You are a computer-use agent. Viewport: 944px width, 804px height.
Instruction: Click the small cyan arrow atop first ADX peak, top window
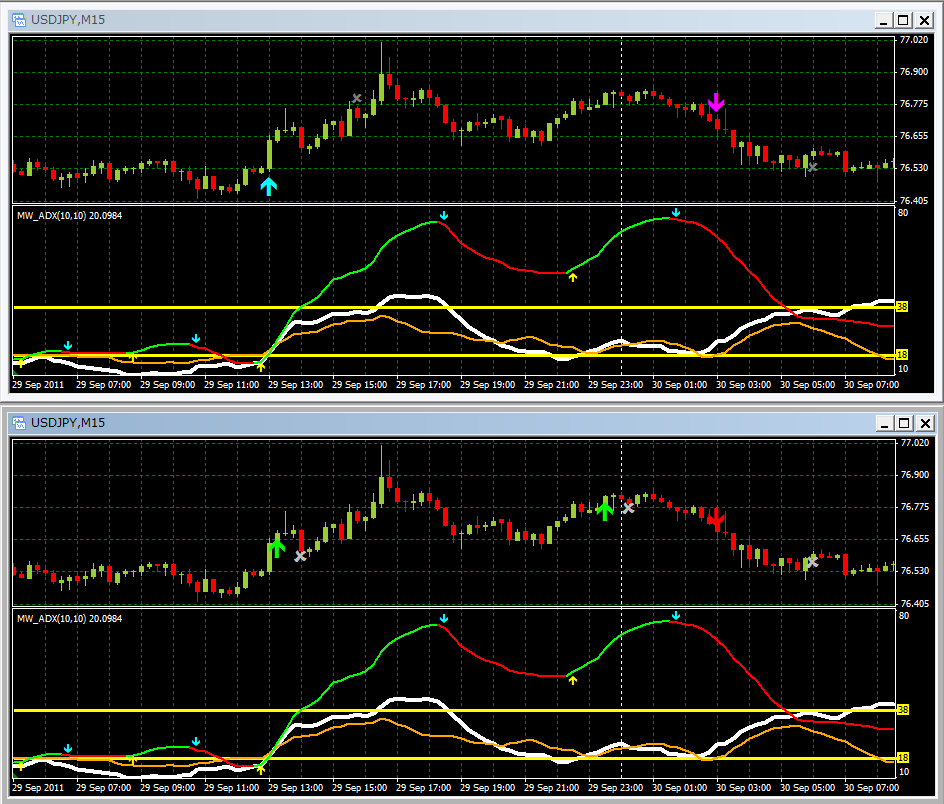point(444,215)
